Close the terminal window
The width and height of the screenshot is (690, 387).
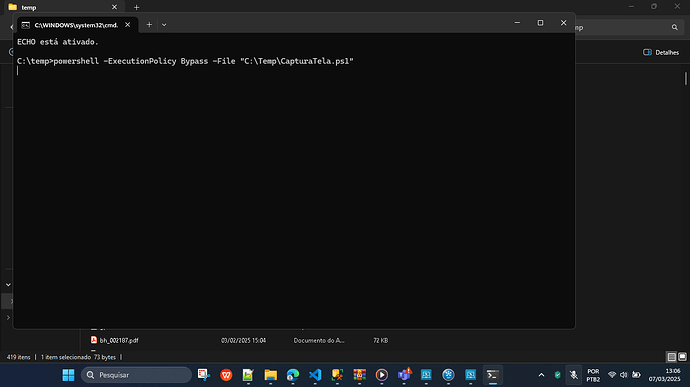[564, 23]
